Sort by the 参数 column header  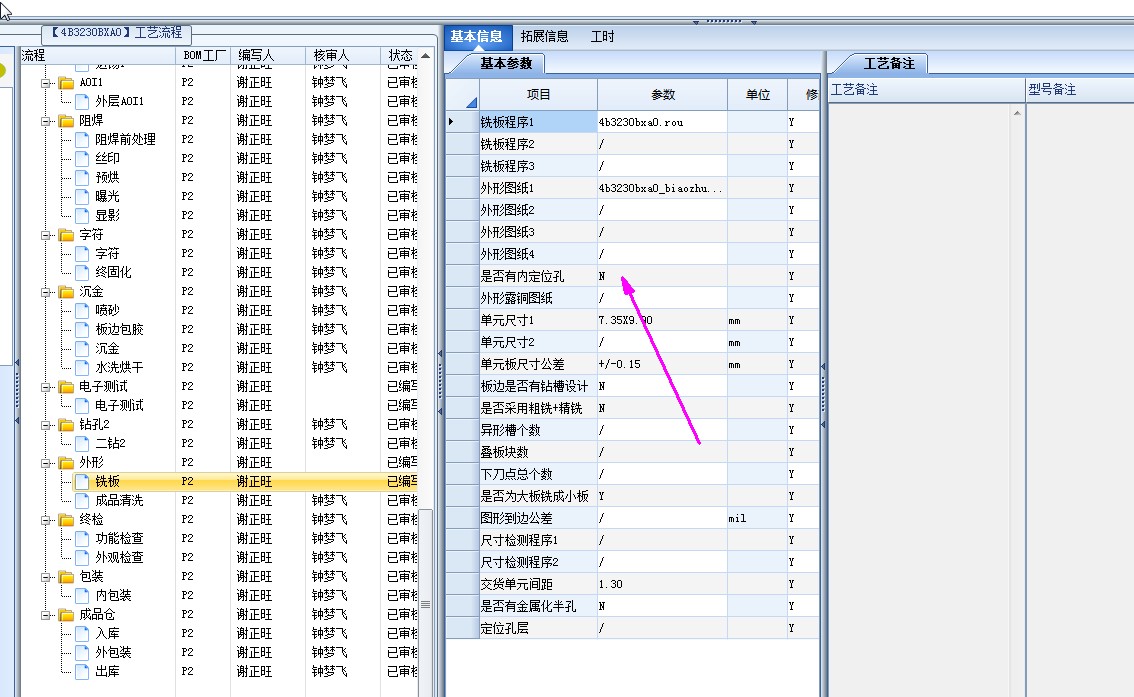[662, 95]
